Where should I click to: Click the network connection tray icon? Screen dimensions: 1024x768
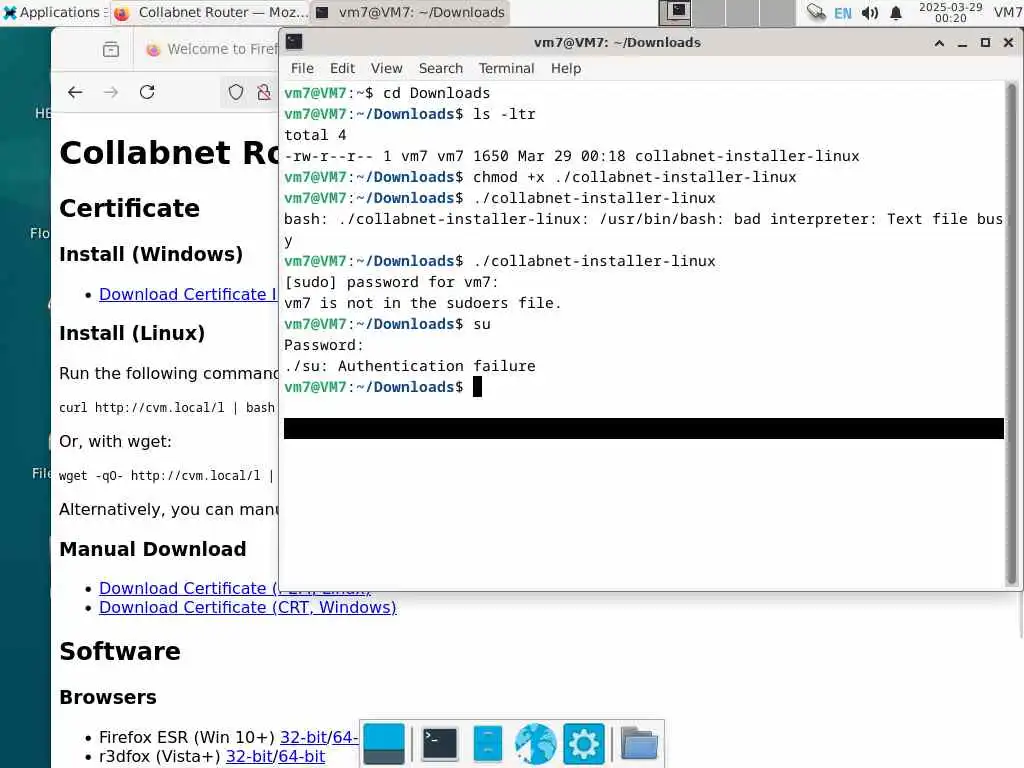pyautogui.click(x=816, y=12)
